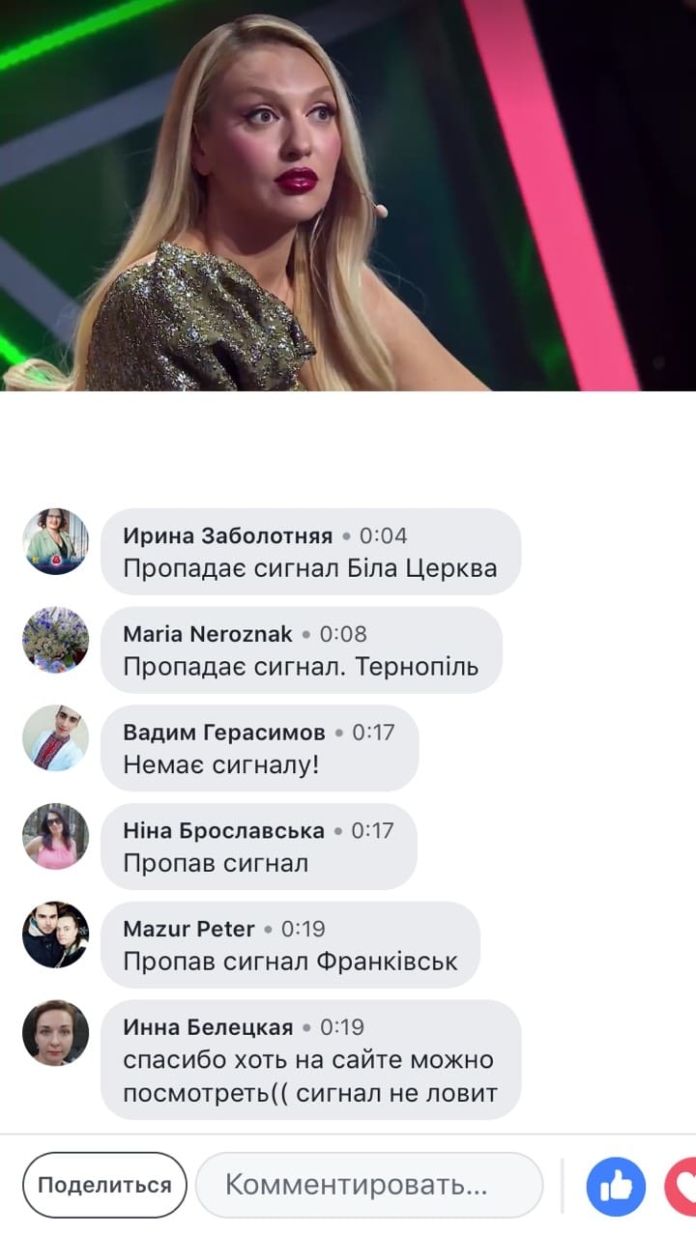Tap the blue Like thumbs-up icon
This screenshot has width=696, height=1237.
pyautogui.click(x=616, y=1186)
